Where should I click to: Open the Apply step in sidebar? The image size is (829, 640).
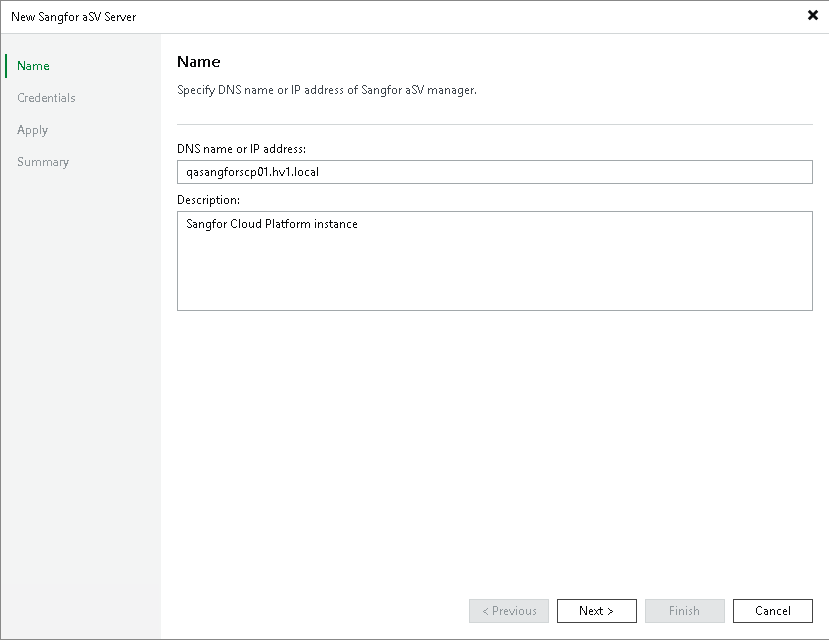[32, 130]
